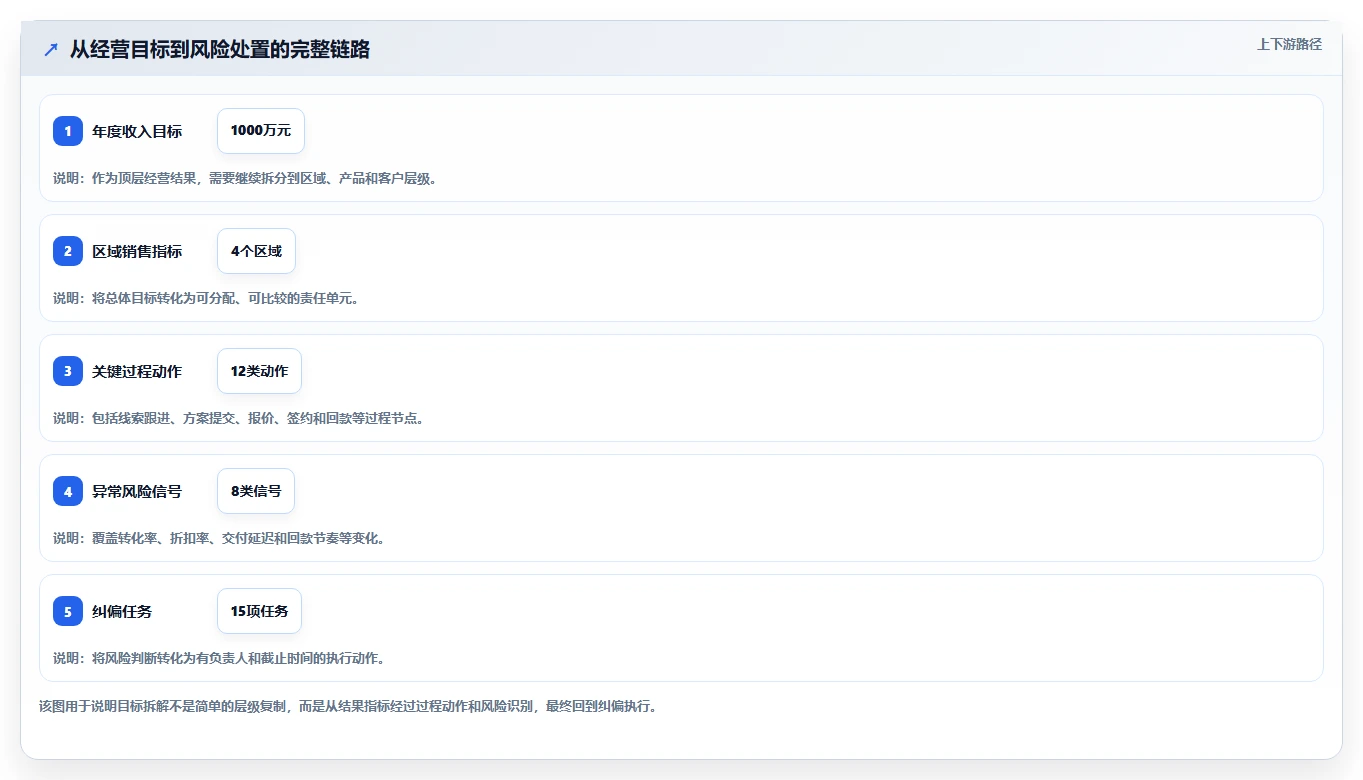This screenshot has height=780, width=1363.
Task: Click the step 5 number badge
Action: point(68,611)
